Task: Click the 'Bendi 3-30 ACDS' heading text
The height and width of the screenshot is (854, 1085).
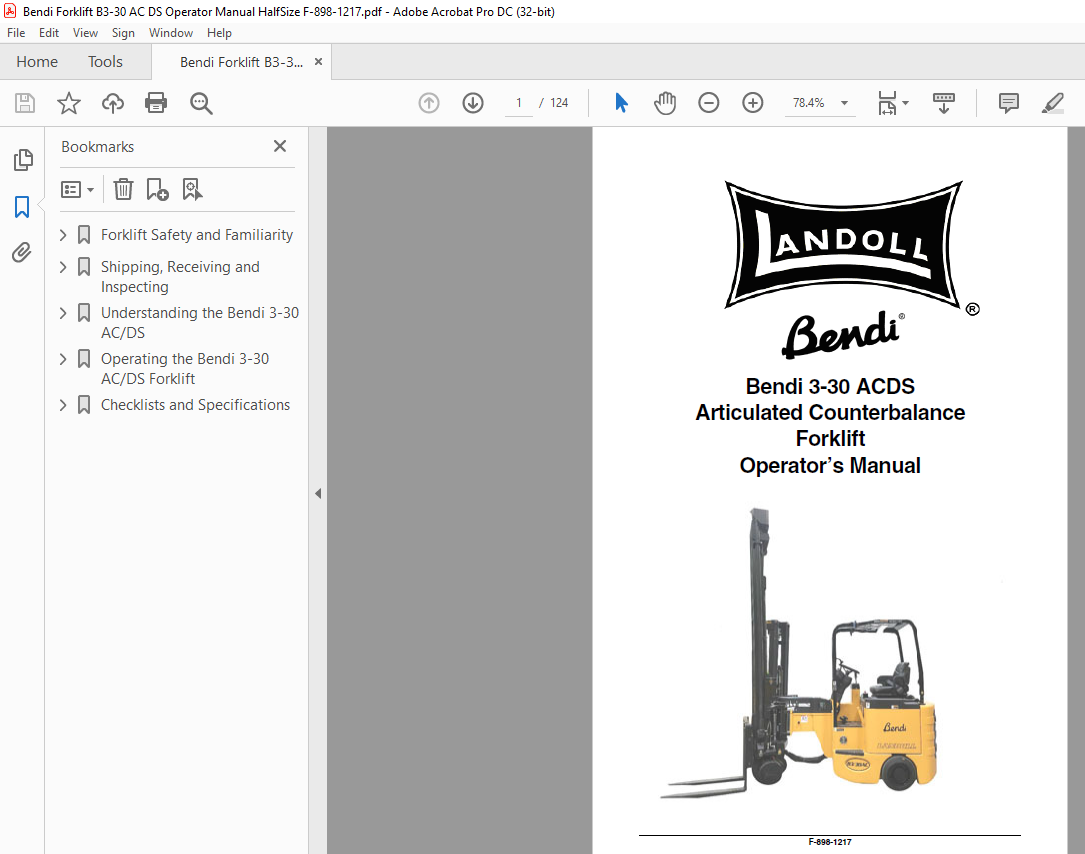Action: click(830, 386)
